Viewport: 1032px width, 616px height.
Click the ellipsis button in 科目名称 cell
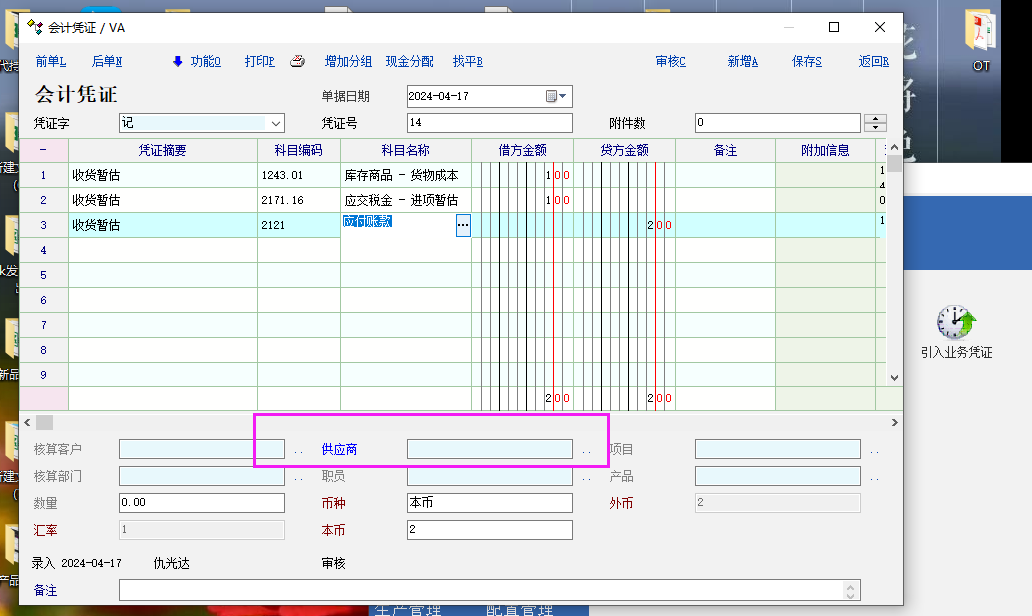pos(462,226)
